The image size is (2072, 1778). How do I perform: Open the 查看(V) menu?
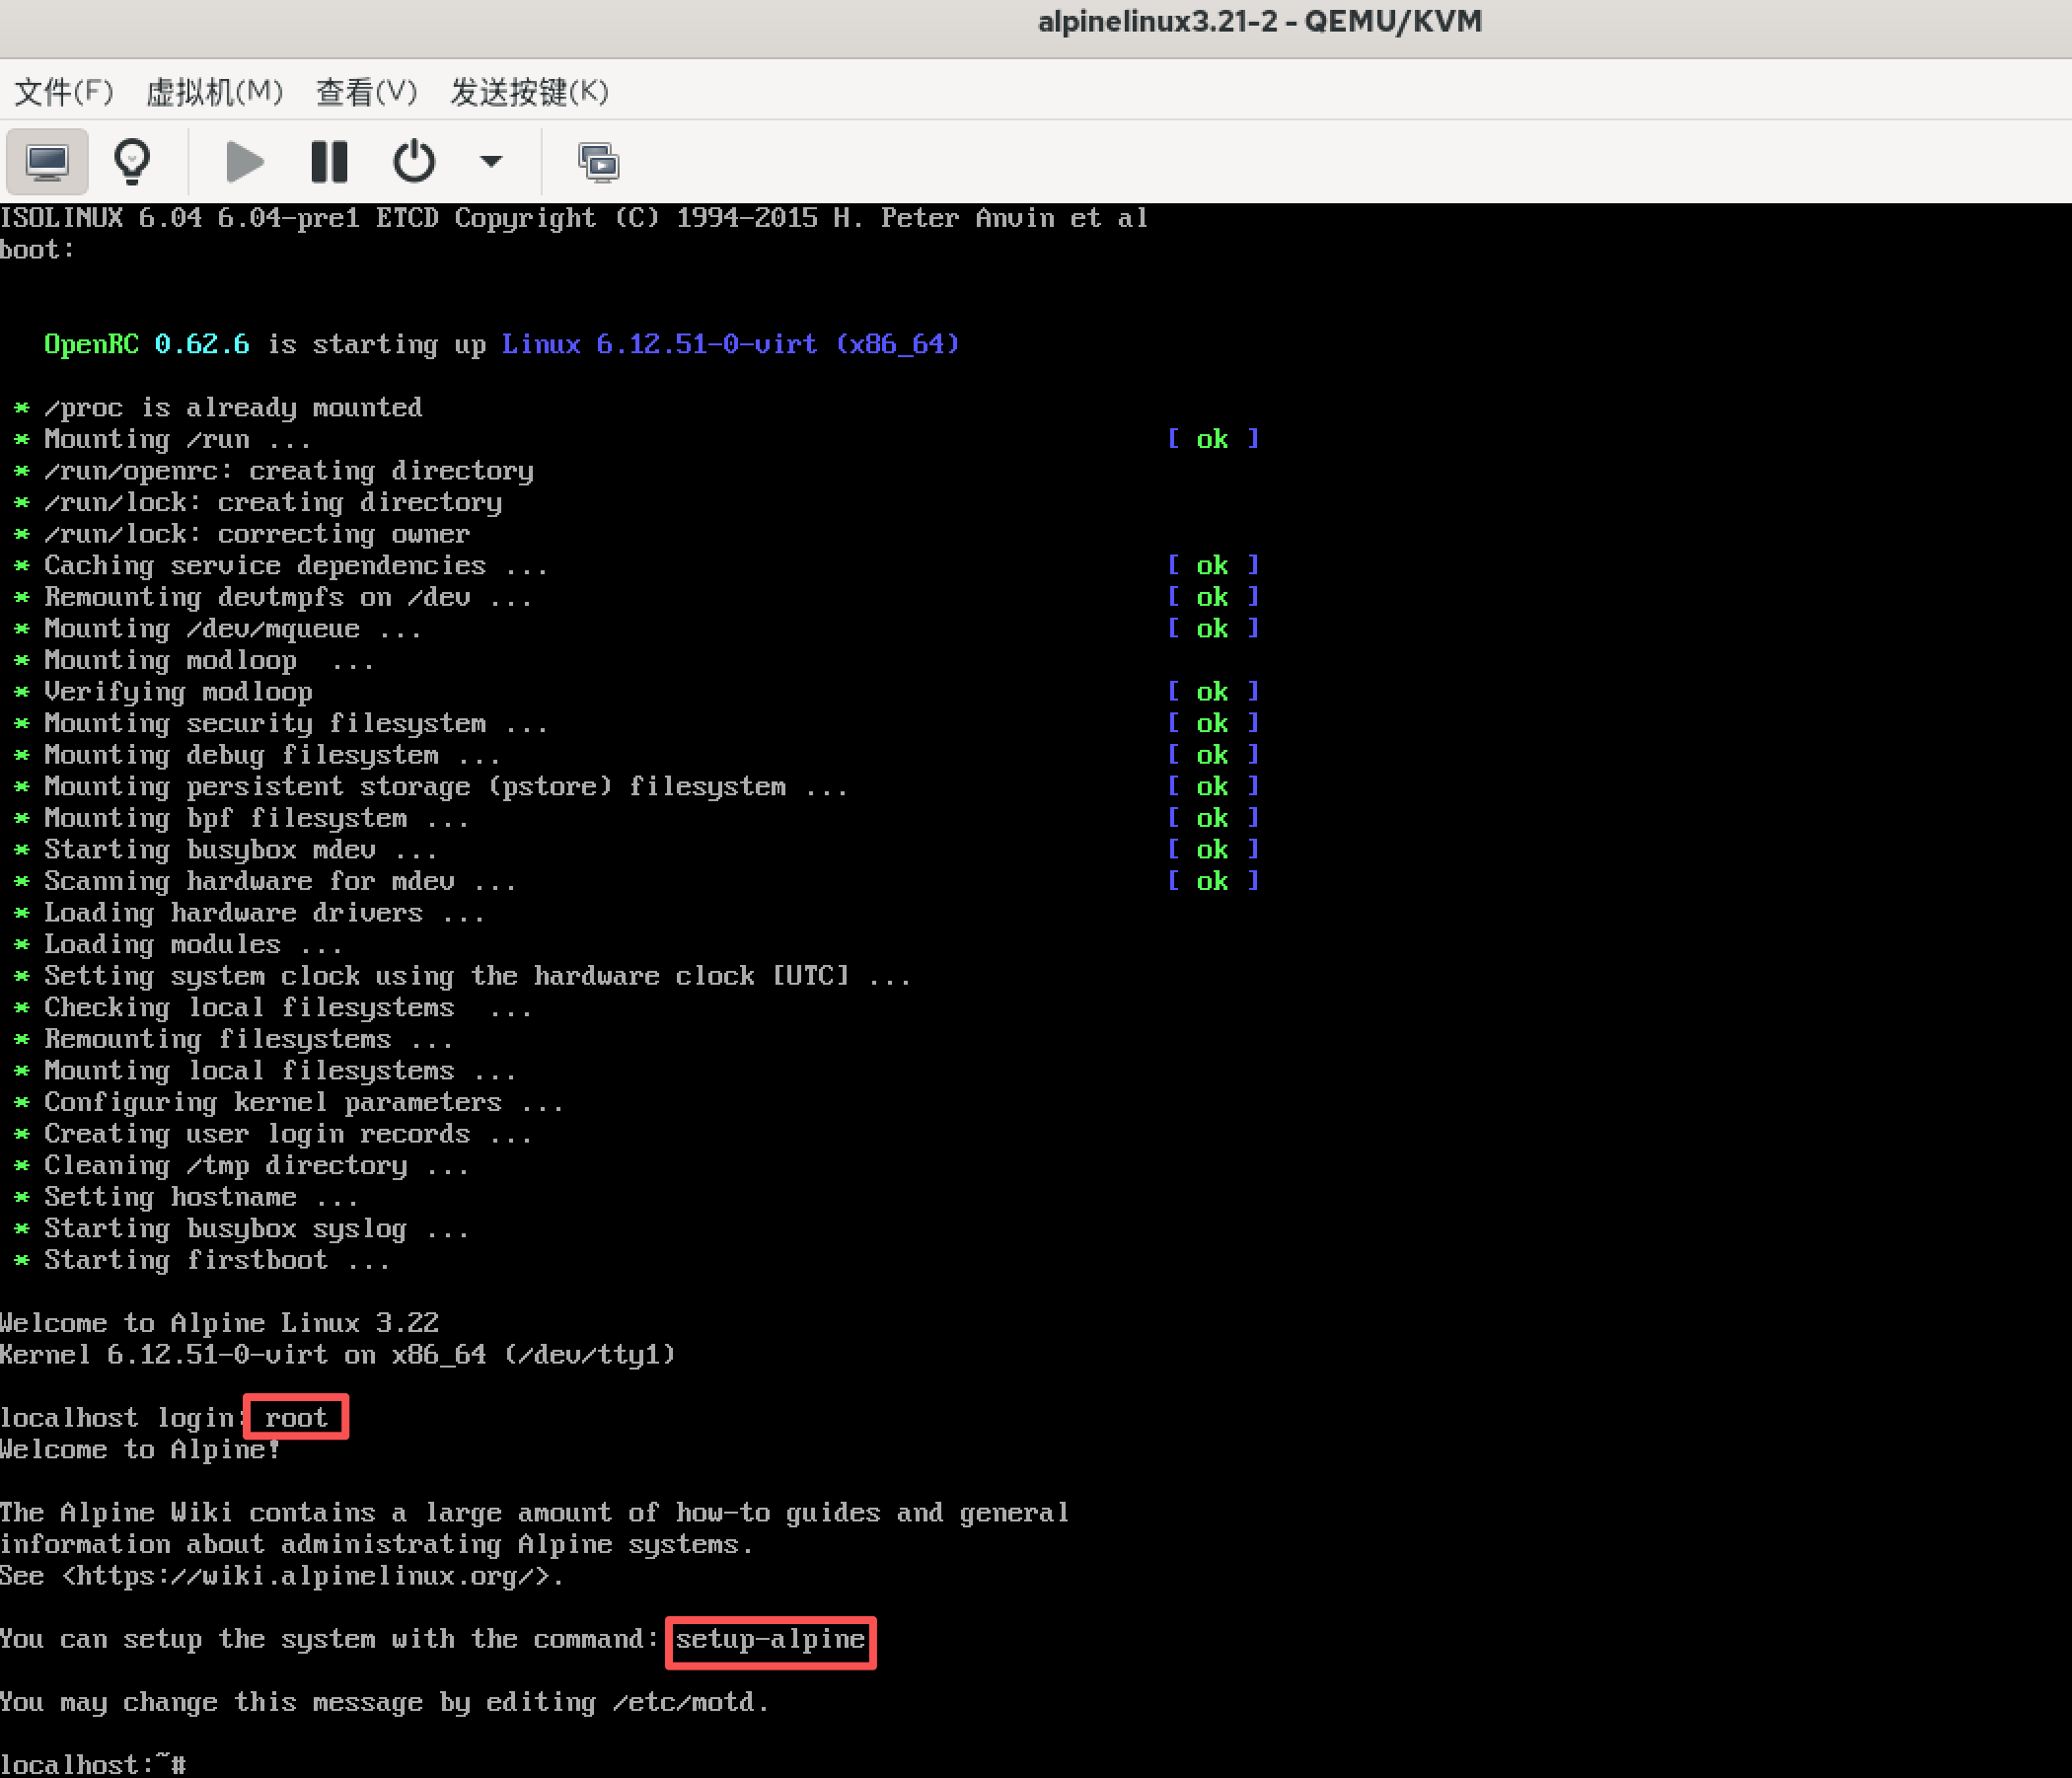click(x=366, y=92)
